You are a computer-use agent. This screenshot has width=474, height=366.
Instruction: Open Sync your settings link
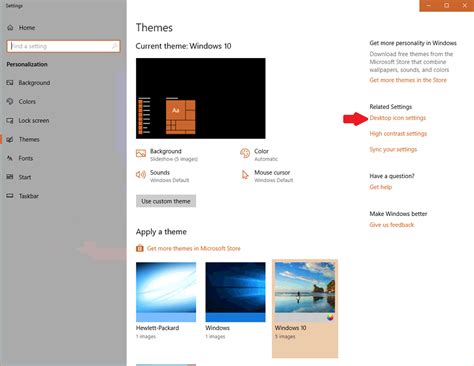pyautogui.click(x=393, y=149)
